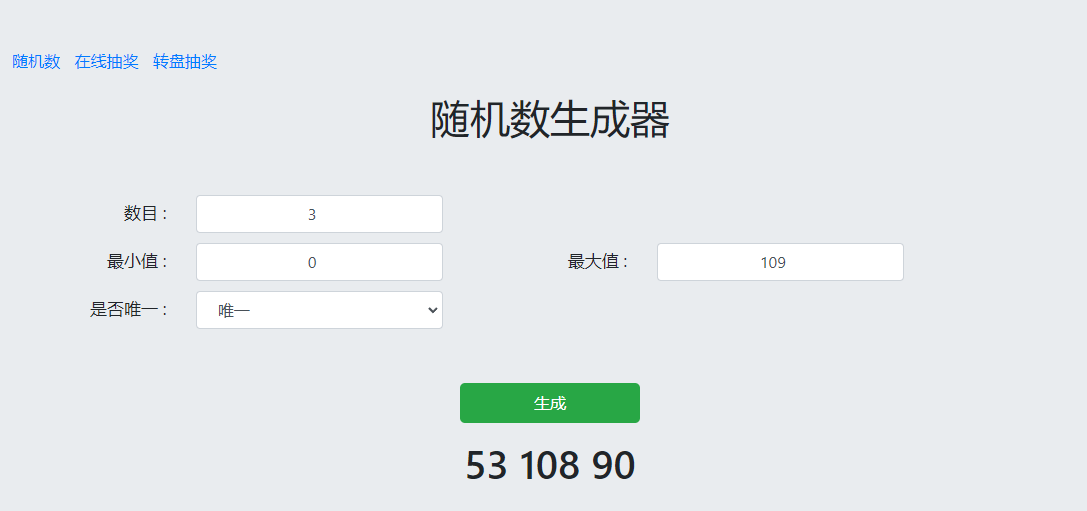Screen dimensions: 1087x511
Task: Click into the 最小值 input box
Action: [319, 262]
